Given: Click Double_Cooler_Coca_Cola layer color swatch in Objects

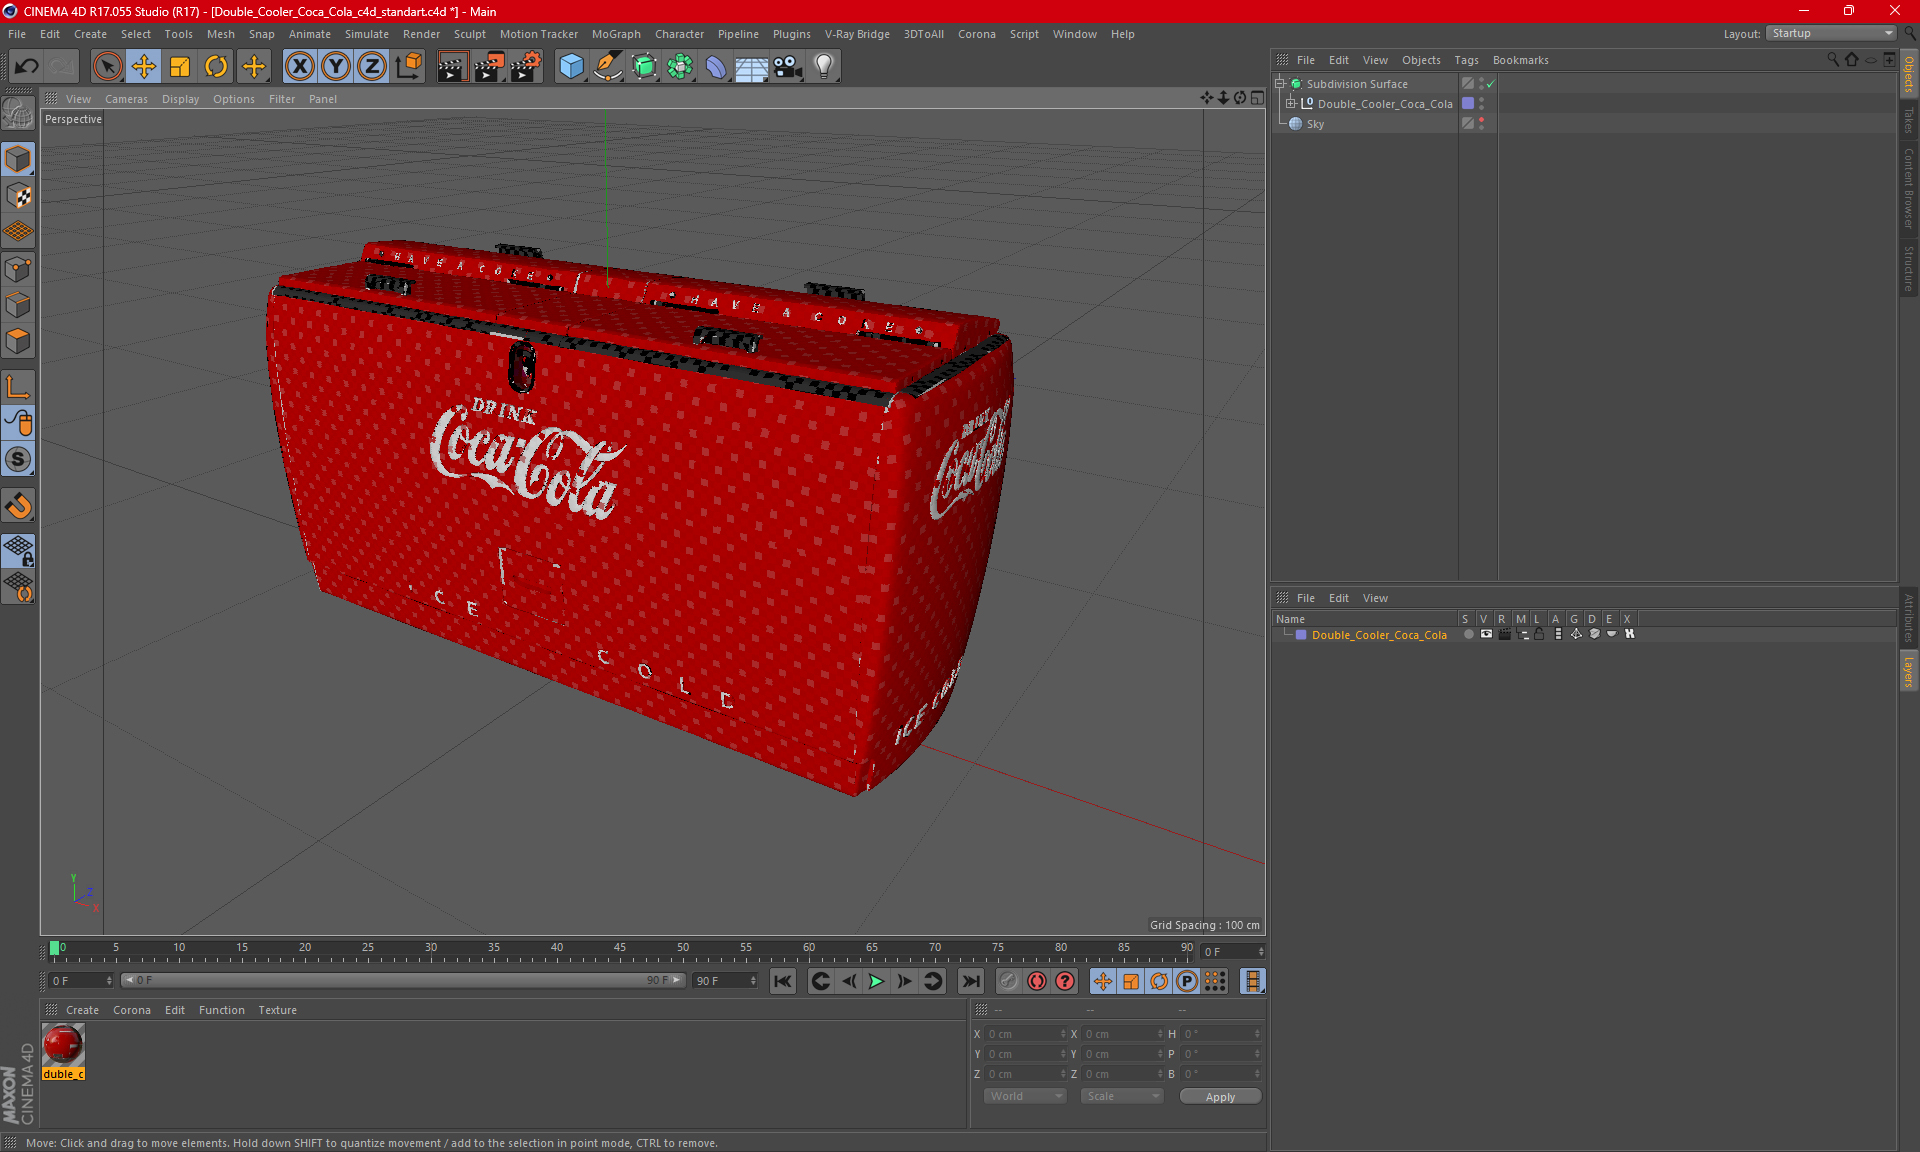Looking at the screenshot, I should [x=1467, y=104].
